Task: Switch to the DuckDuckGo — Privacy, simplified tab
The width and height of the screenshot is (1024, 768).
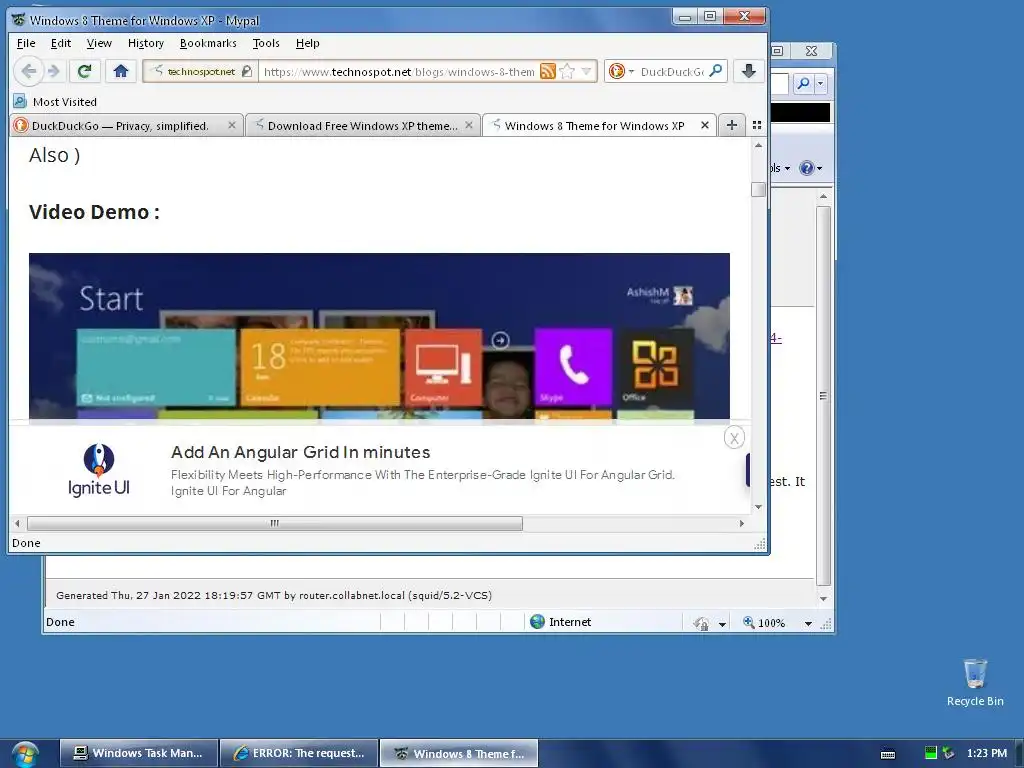Action: pos(120,125)
